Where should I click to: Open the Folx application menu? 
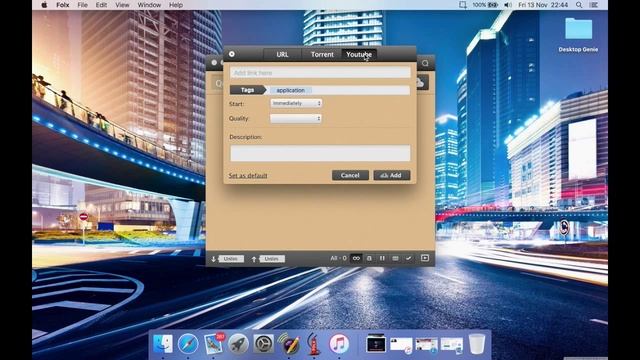(x=62, y=5)
